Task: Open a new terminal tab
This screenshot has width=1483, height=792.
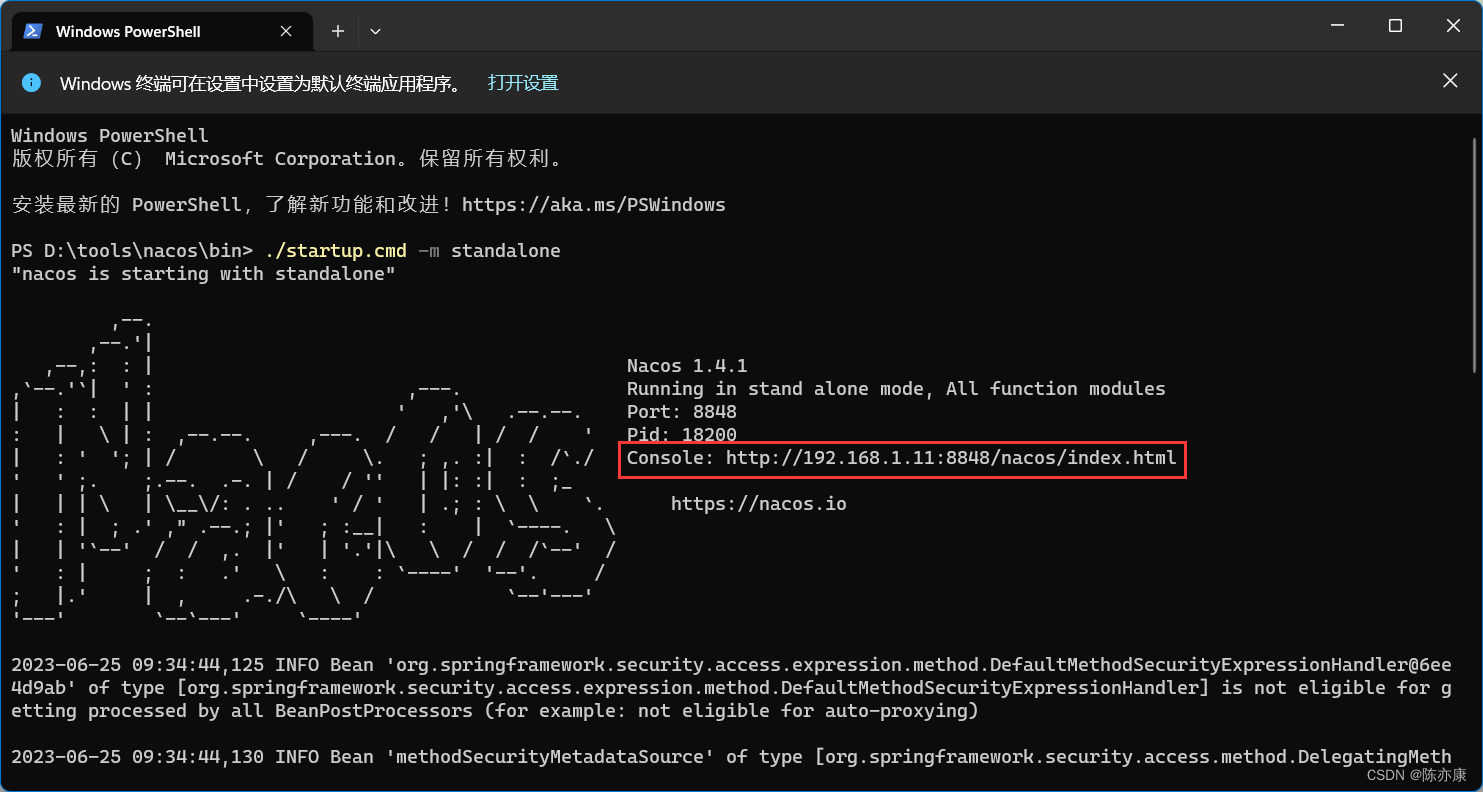Action: coord(338,31)
